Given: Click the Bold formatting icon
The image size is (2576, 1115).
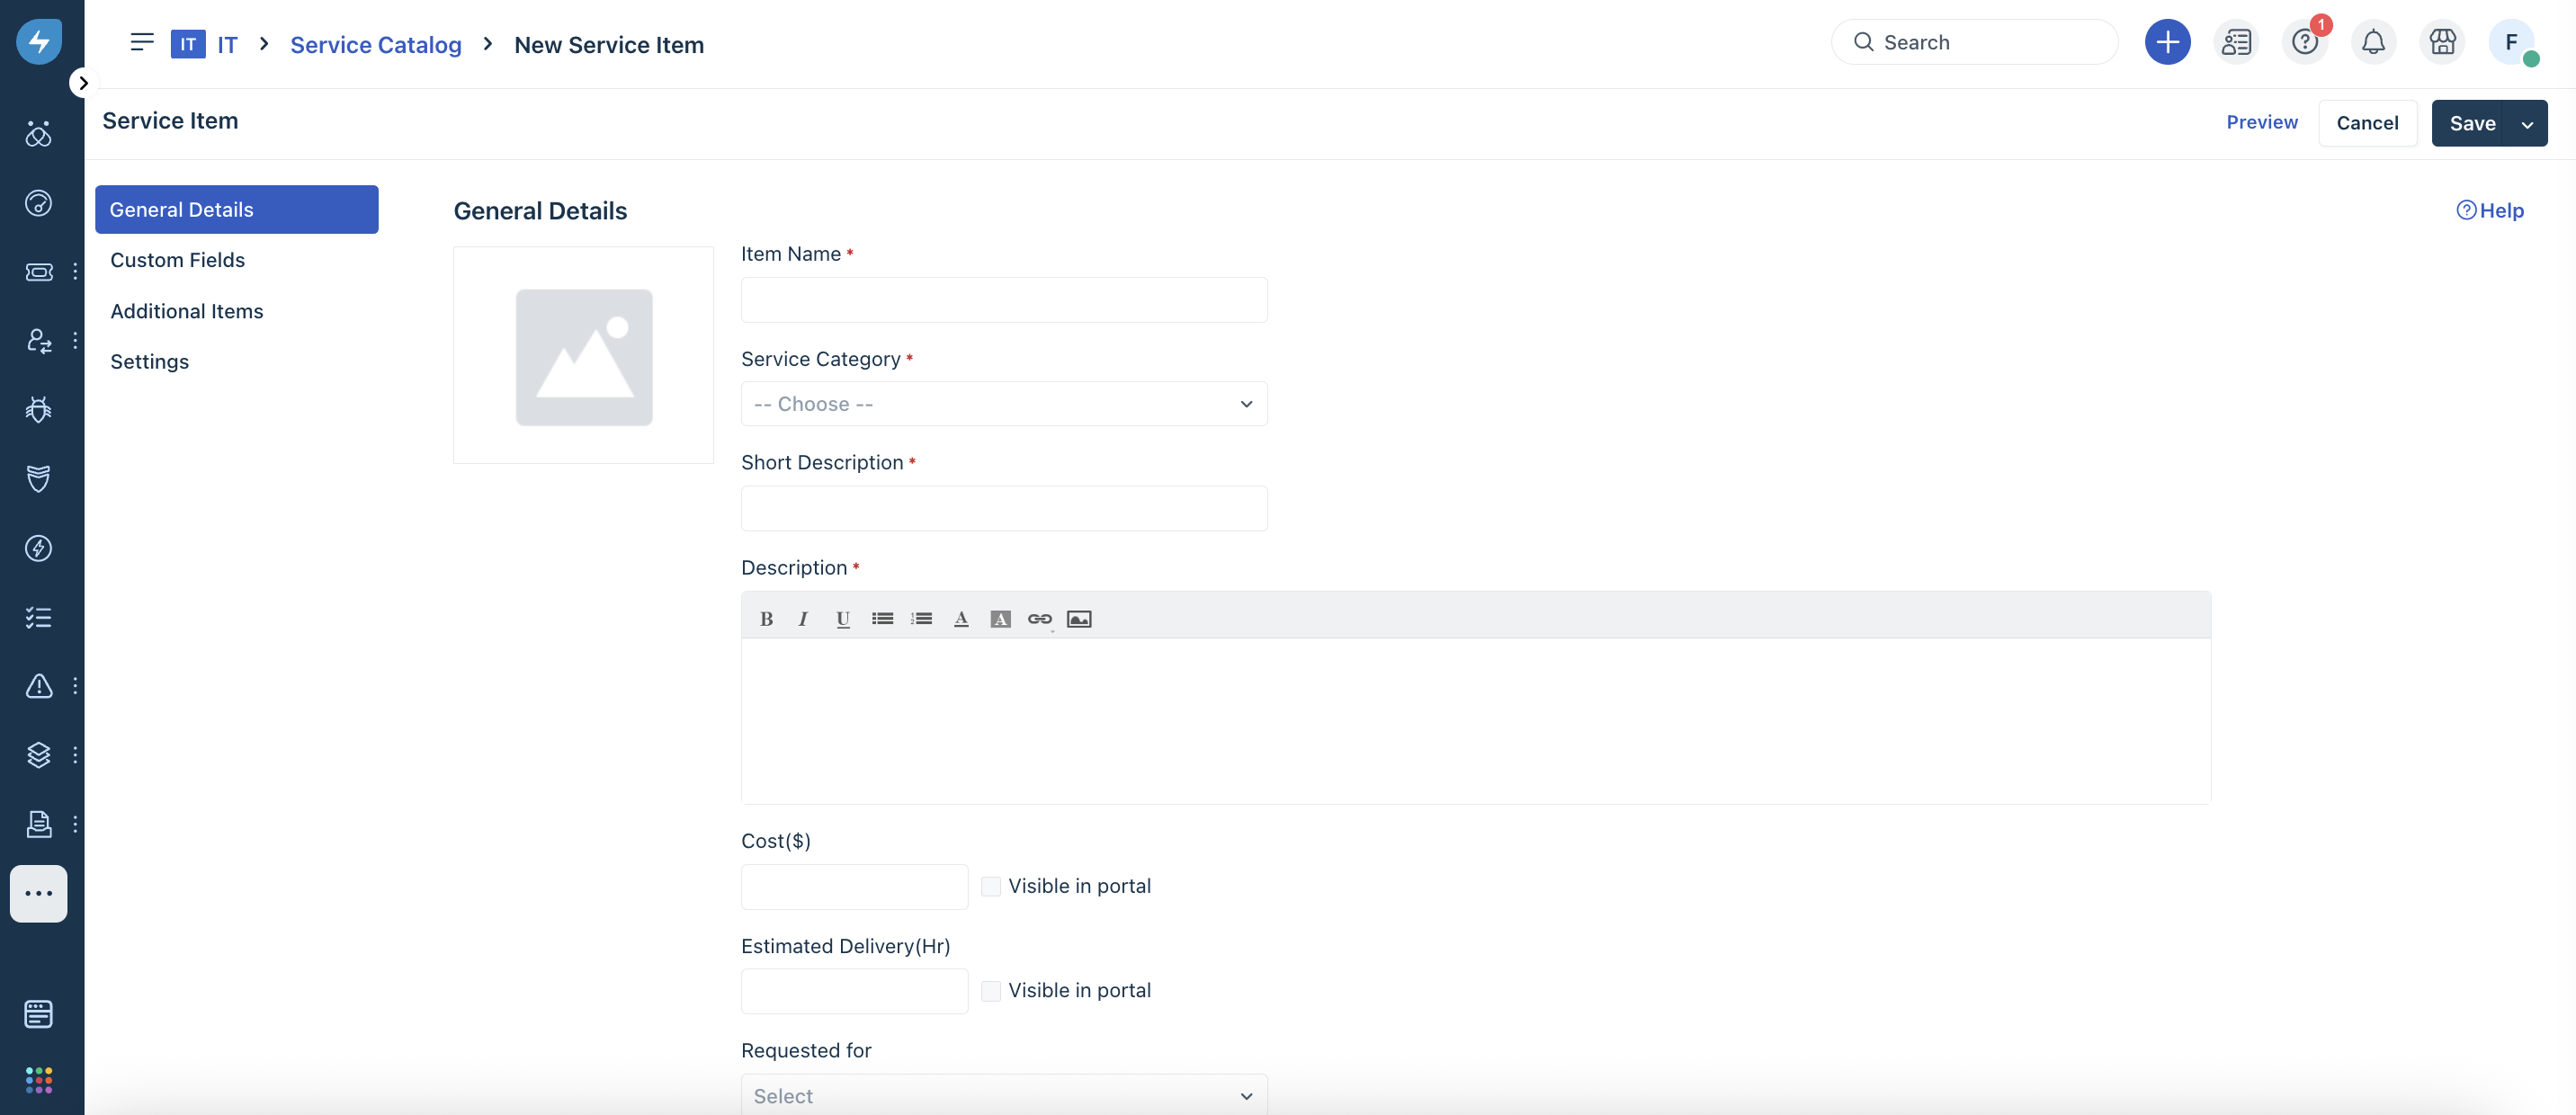Looking at the screenshot, I should 766,619.
